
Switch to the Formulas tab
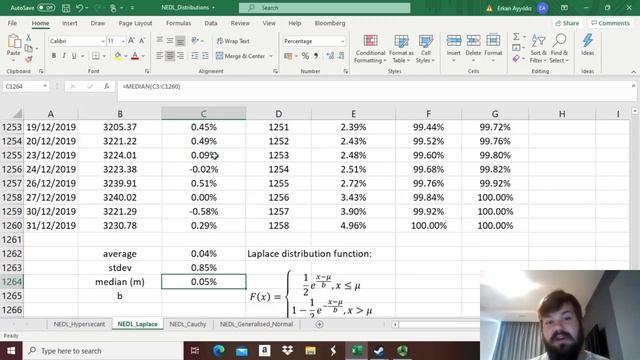[x=178, y=23]
